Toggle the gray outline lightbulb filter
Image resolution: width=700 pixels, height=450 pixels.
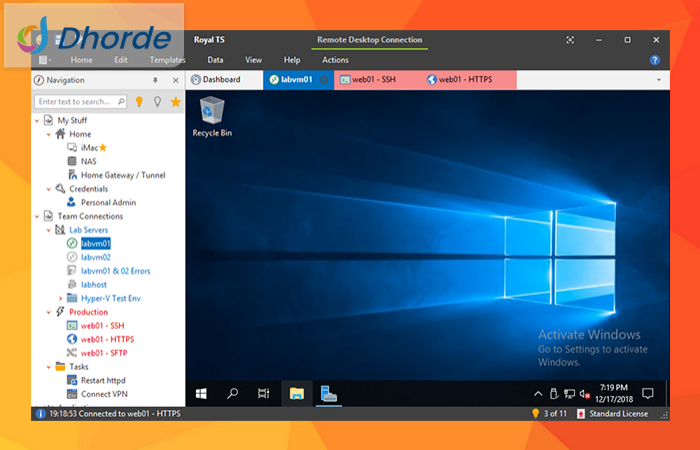tap(157, 102)
